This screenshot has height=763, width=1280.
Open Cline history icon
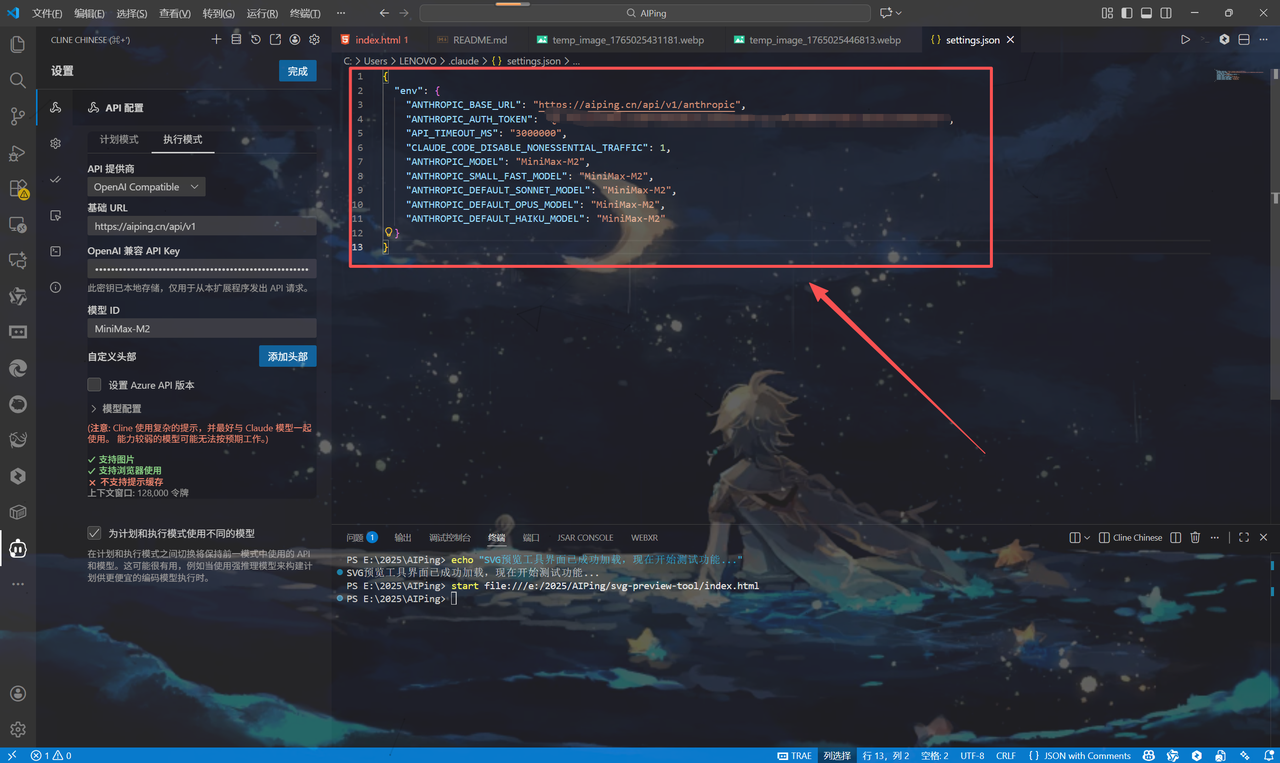pyautogui.click(x=256, y=40)
